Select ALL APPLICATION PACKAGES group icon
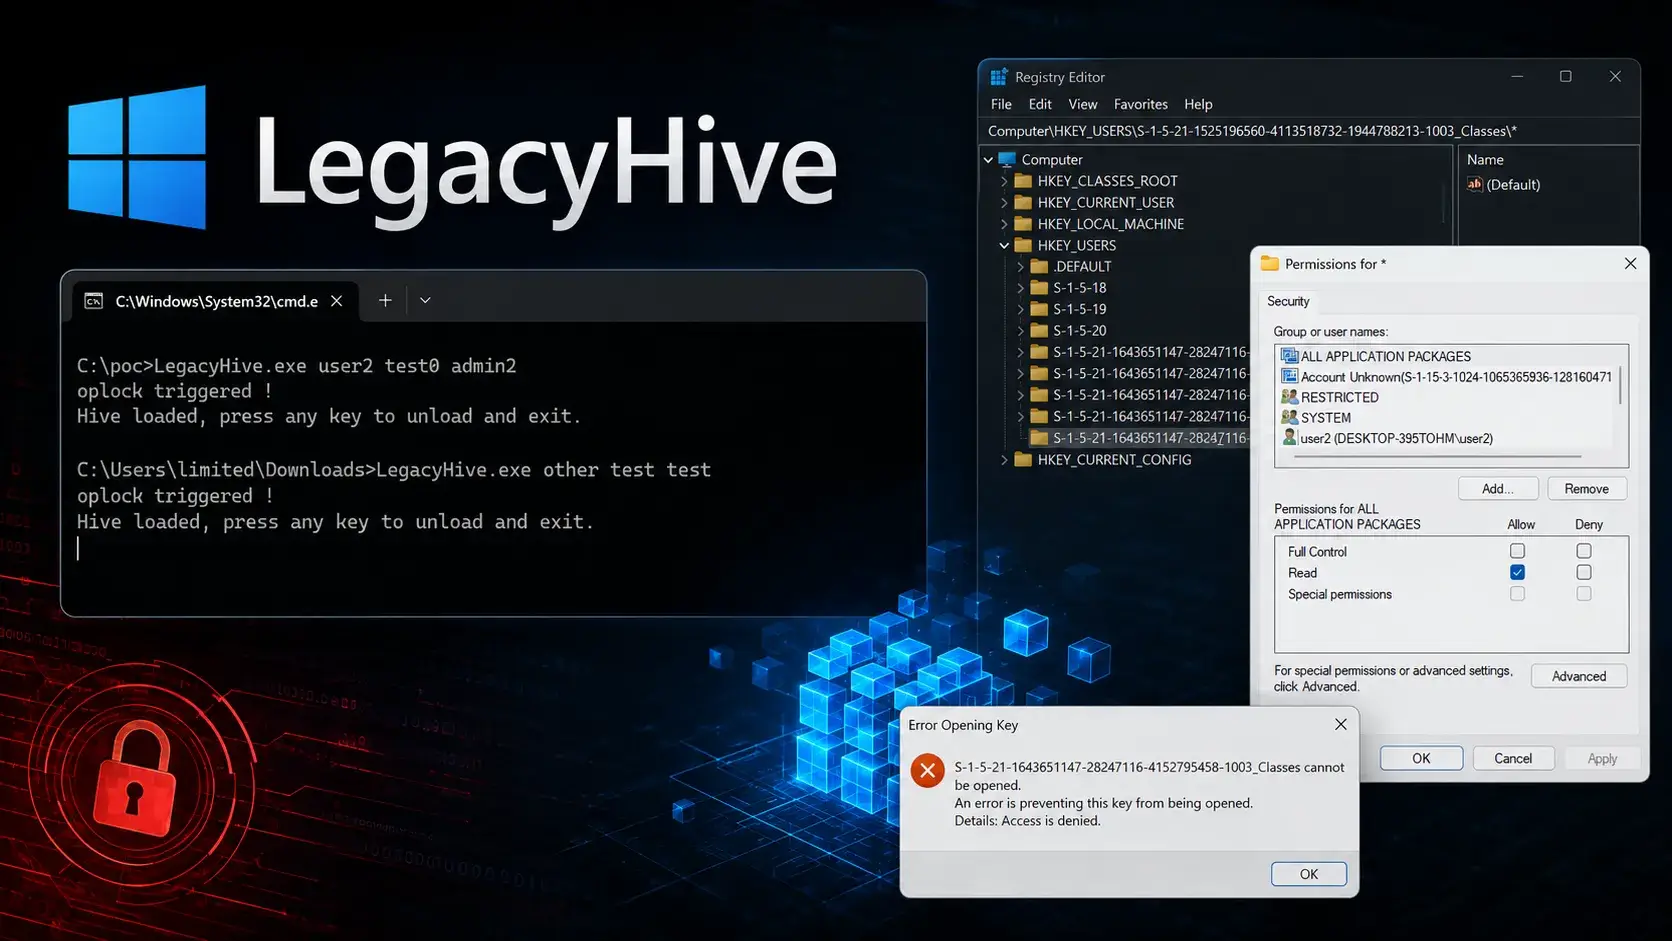The height and width of the screenshot is (941, 1672). 1290,356
